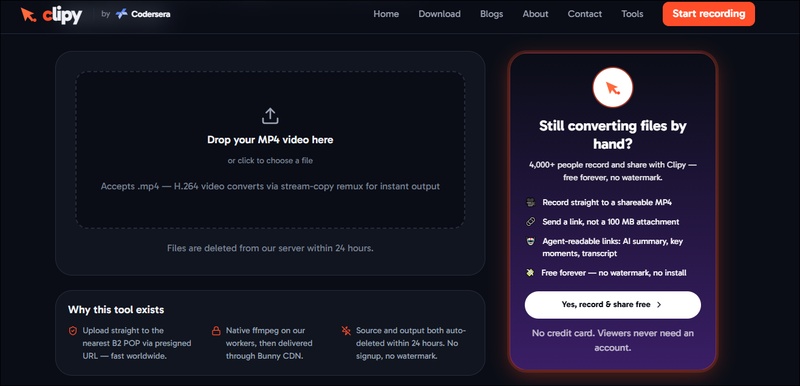Click 'Source and output both auto-deleted' text
The height and width of the screenshot is (386, 800).
point(411,344)
